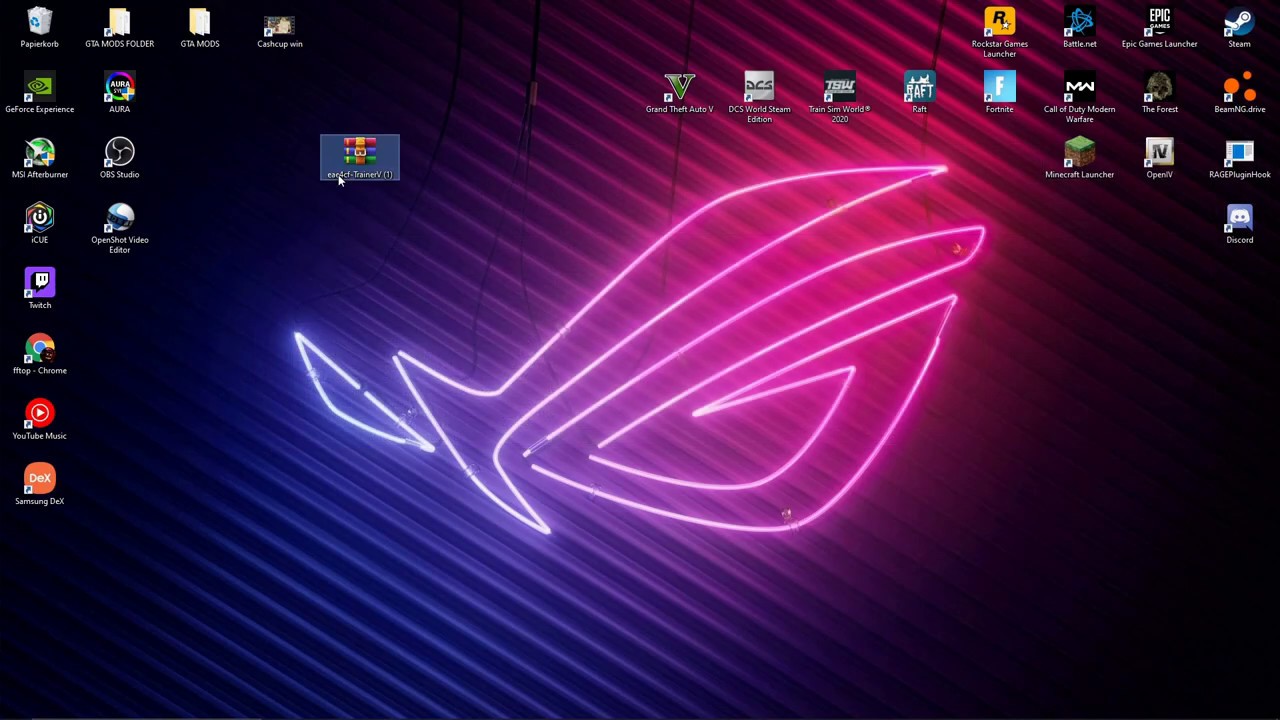Open the GTA MODS FOLDER icon
This screenshot has width=1280, height=720.
point(119,27)
